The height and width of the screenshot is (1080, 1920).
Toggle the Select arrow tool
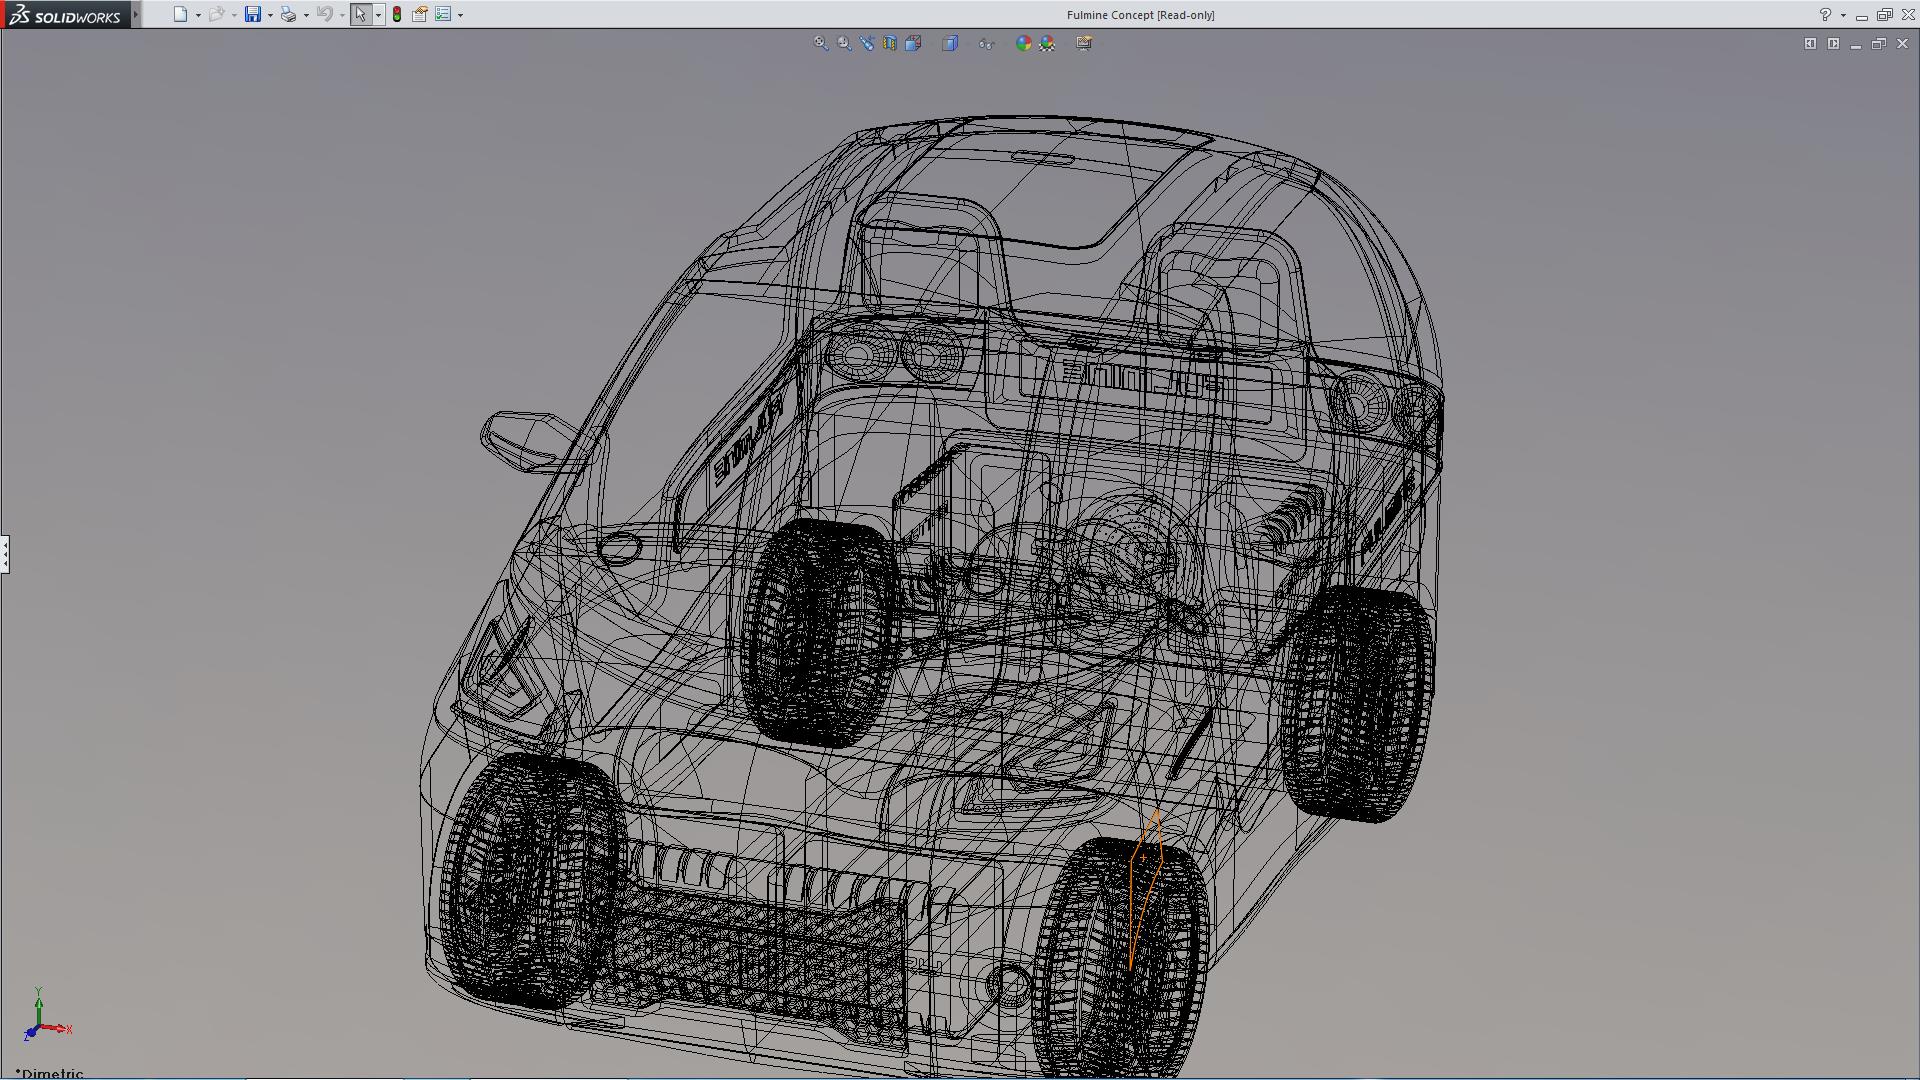360,14
